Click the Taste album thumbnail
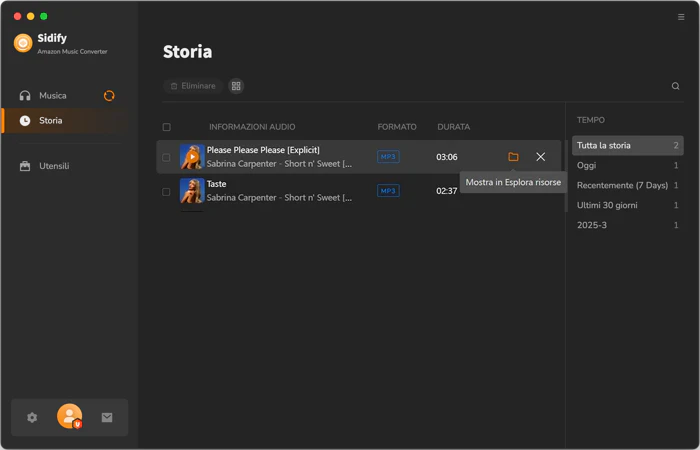The width and height of the screenshot is (700, 450). point(192,191)
